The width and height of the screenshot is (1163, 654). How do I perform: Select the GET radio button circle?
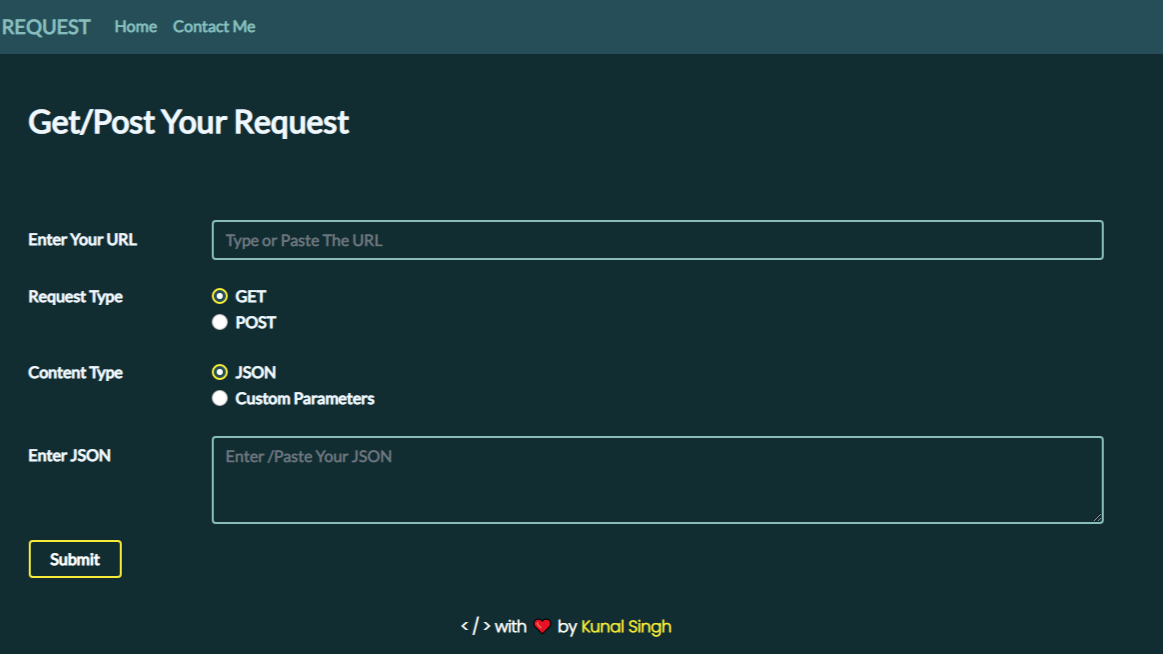tap(220, 296)
